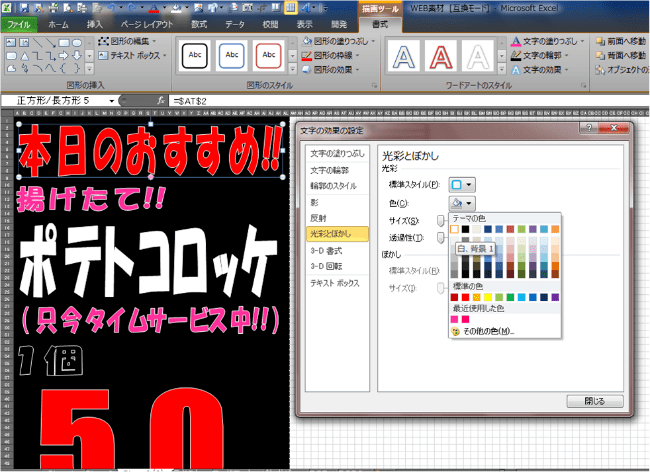This screenshot has width=650, height=472.
Task: Open the テキスト ボックス dropdown
Action: tap(132, 55)
